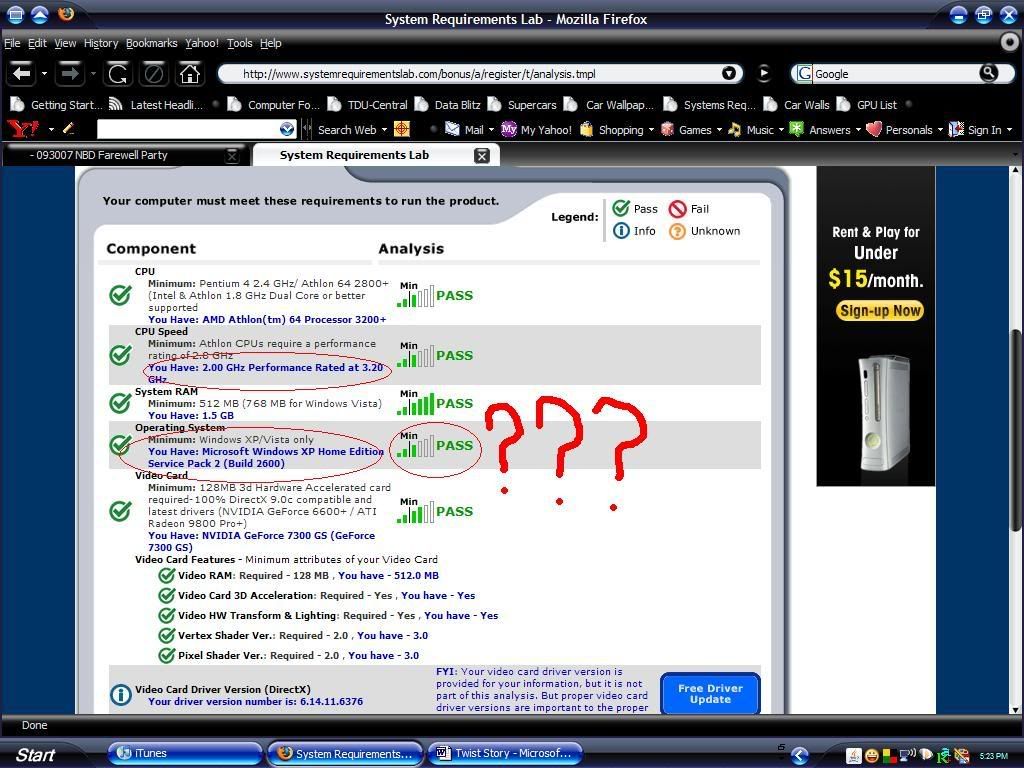The height and width of the screenshot is (768, 1024).
Task: Click the search magnifier in Google box
Action: coord(989,72)
